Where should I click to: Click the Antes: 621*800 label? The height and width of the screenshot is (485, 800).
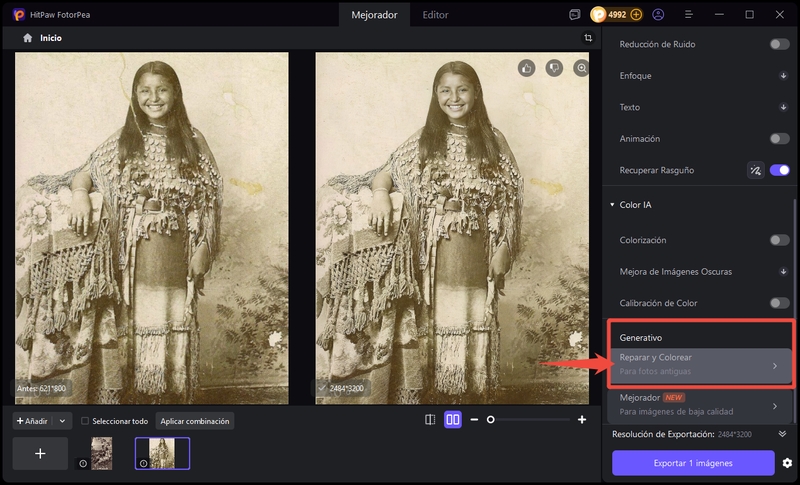click(41, 389)
